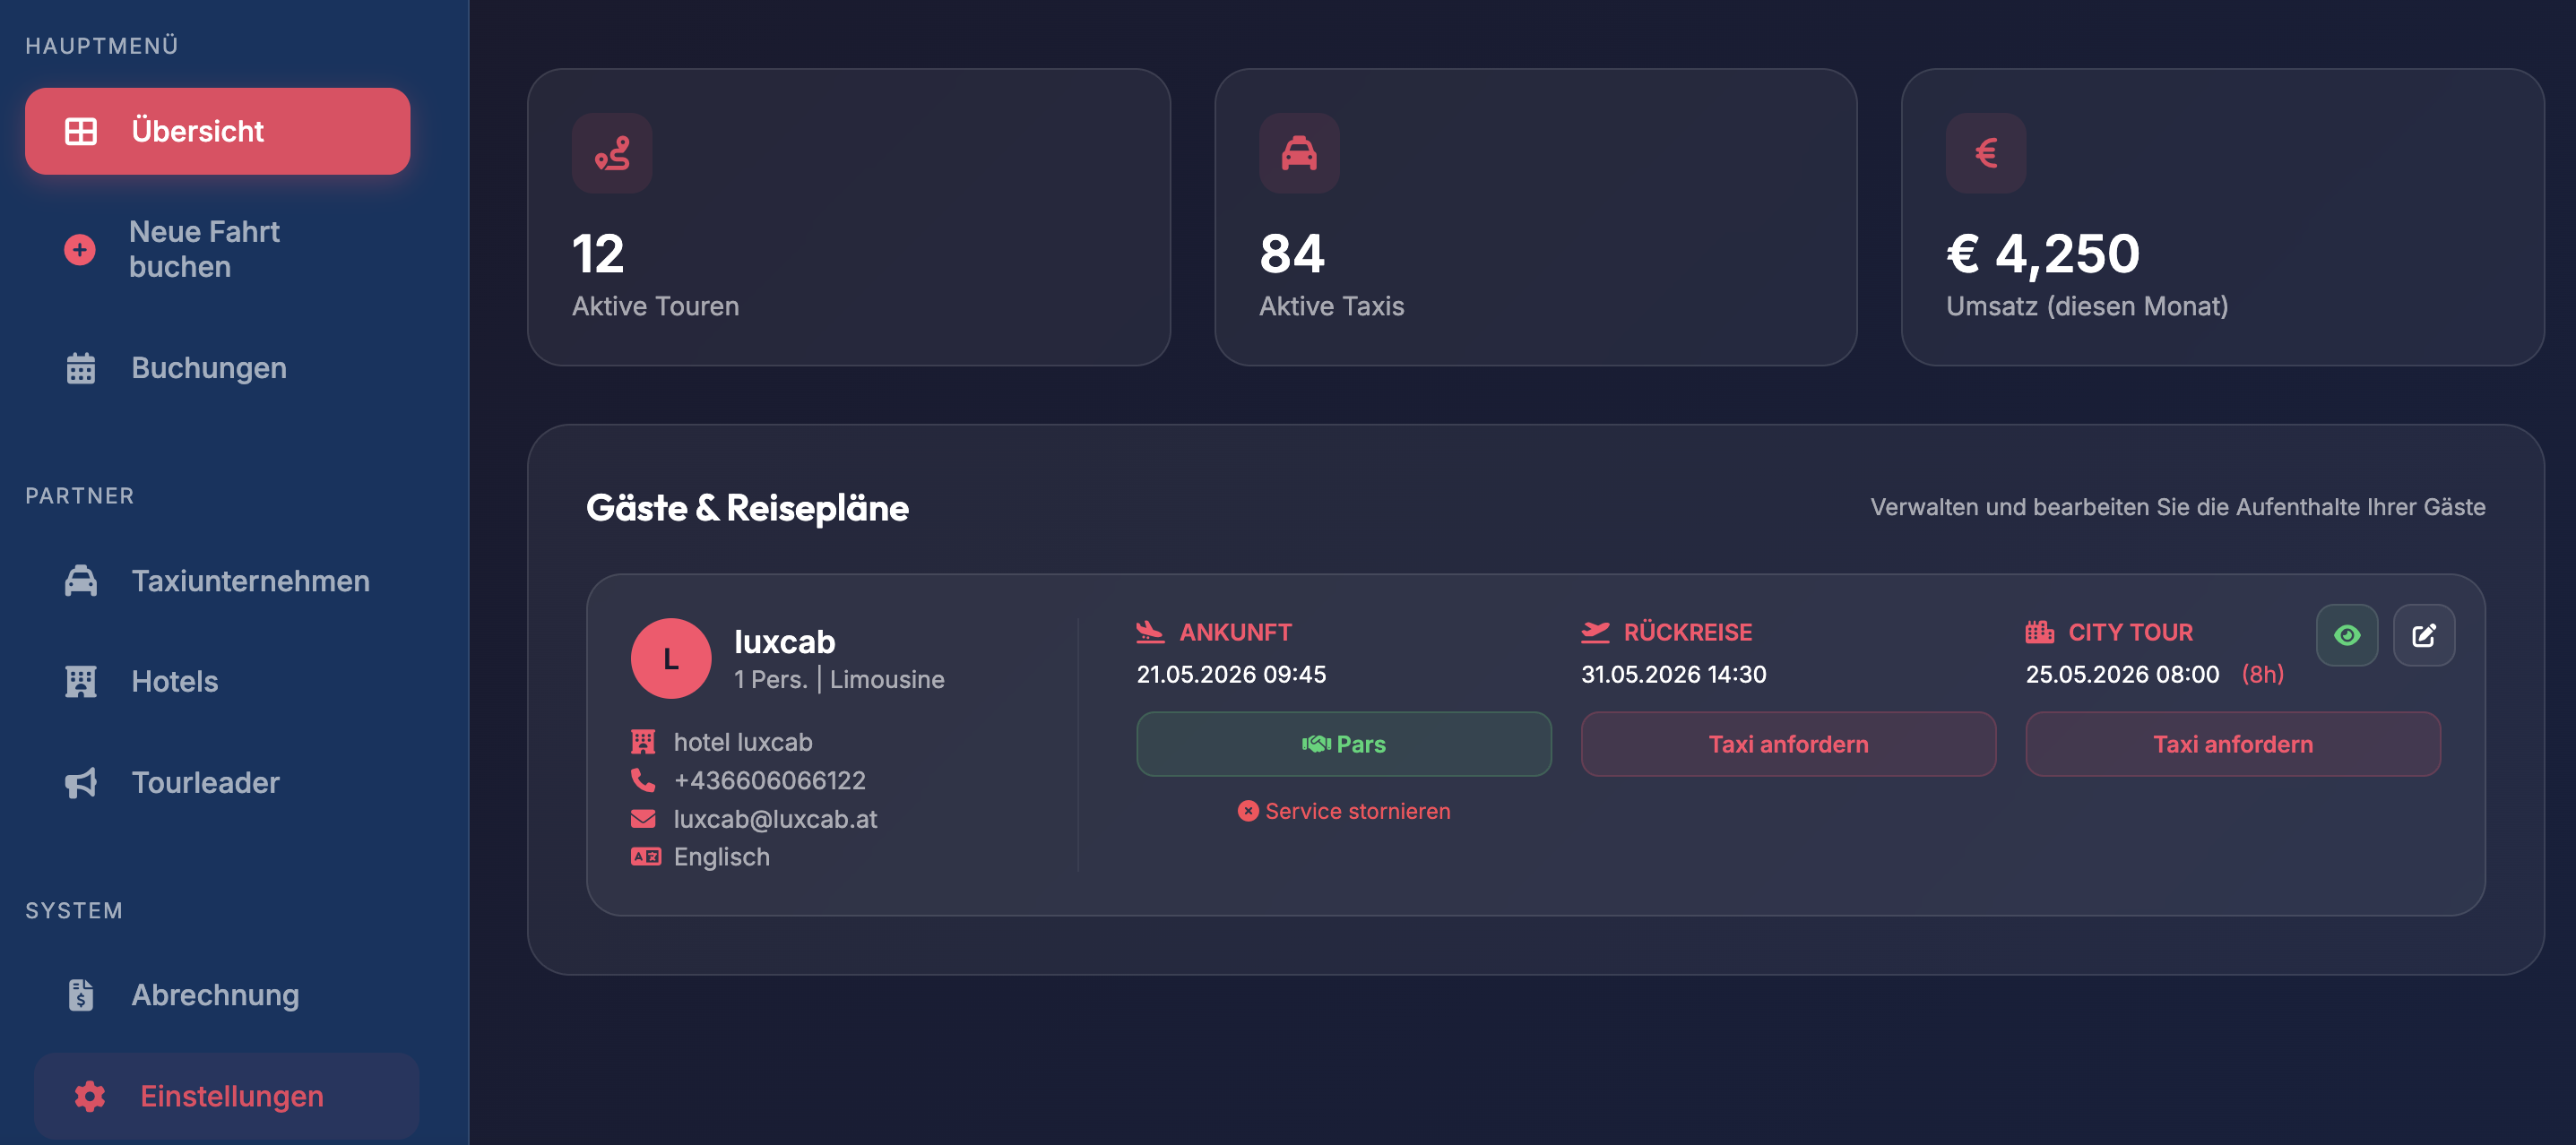Open the Übersicht dashboard menu item
Image resolution: width=2576 pixels, height=1145 pixels.
(x=217, y=131)
